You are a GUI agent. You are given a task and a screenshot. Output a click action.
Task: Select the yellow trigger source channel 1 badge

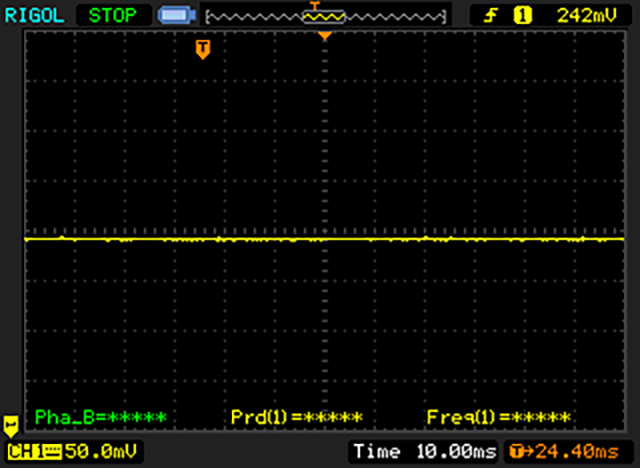coord(521,15)
